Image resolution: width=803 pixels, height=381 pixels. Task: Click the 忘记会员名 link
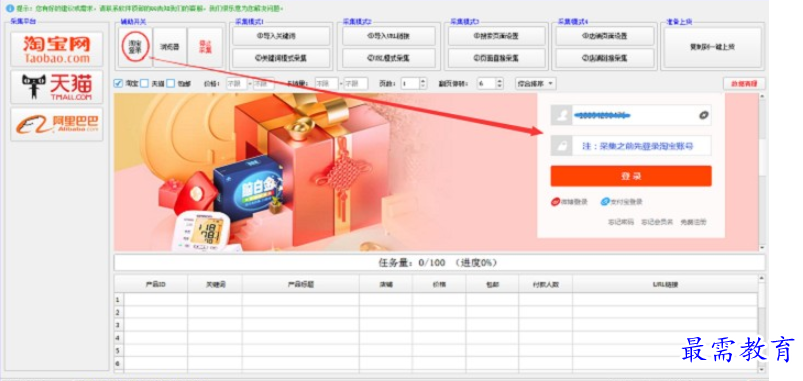pyautogui.click(x=657, y=222)
